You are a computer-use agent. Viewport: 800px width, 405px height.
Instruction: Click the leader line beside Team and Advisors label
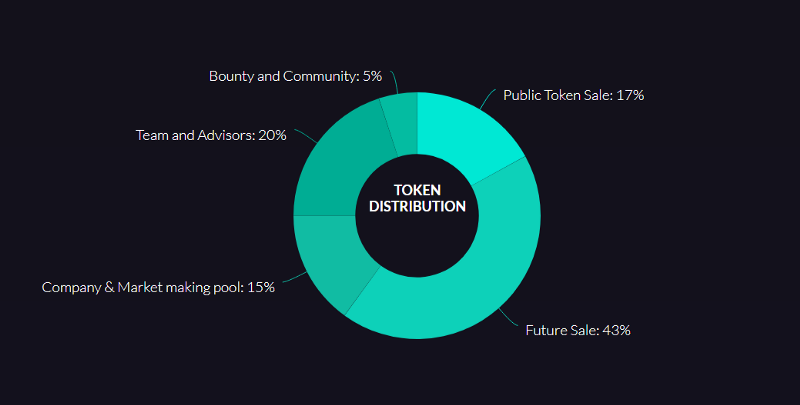[x=306, y=135]
